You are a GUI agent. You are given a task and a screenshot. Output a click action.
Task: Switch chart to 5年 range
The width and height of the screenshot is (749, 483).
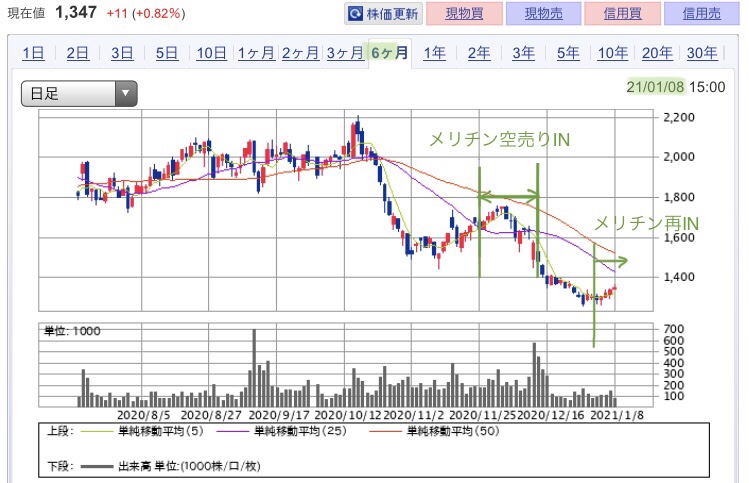(568, 53)
